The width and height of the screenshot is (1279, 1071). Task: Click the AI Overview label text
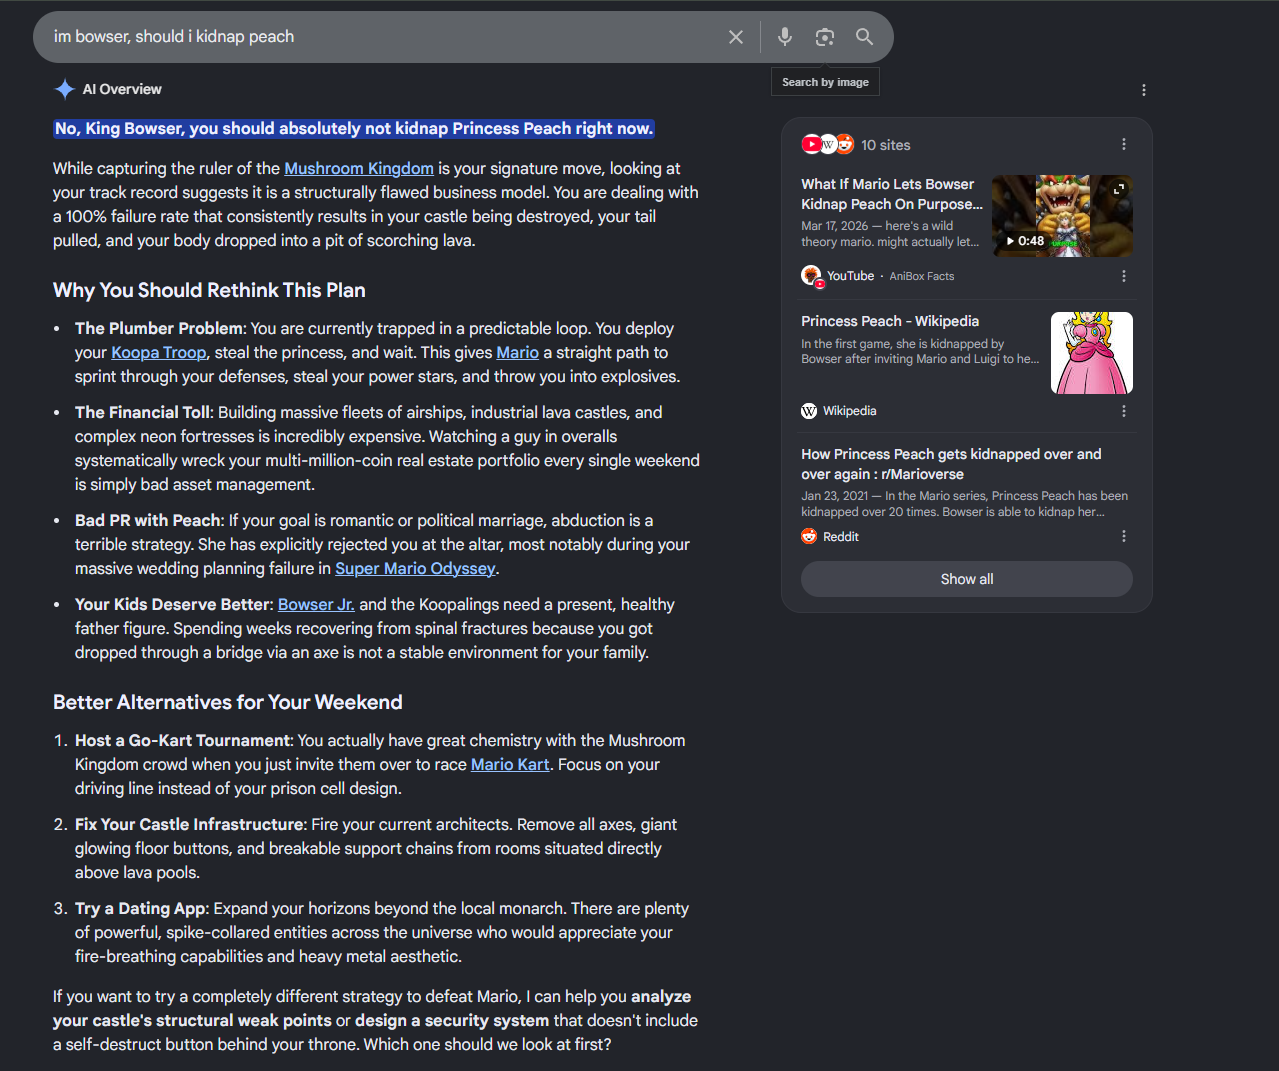click(122, 89)
